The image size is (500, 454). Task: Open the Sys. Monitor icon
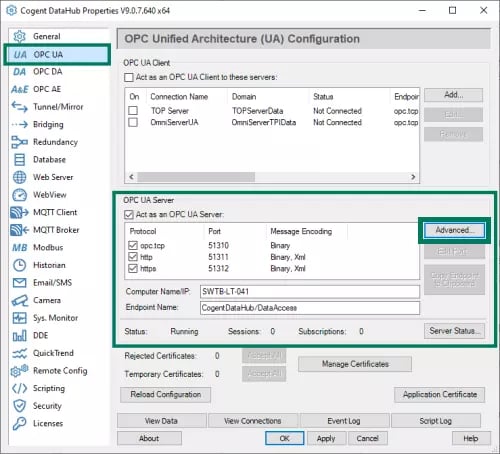click(x=19, y=318)
